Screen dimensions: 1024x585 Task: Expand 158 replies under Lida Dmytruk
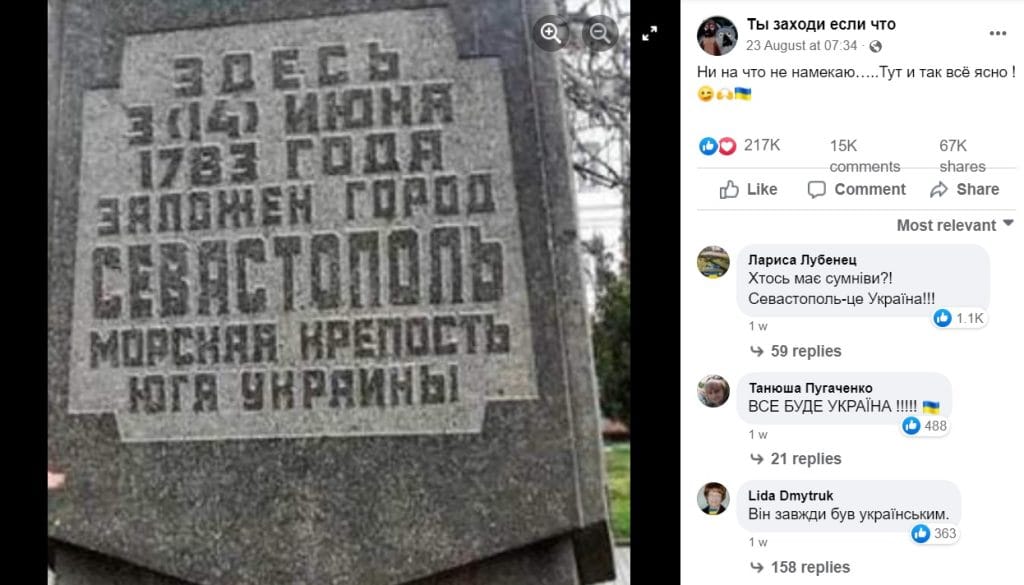click(x=800, y=567)
